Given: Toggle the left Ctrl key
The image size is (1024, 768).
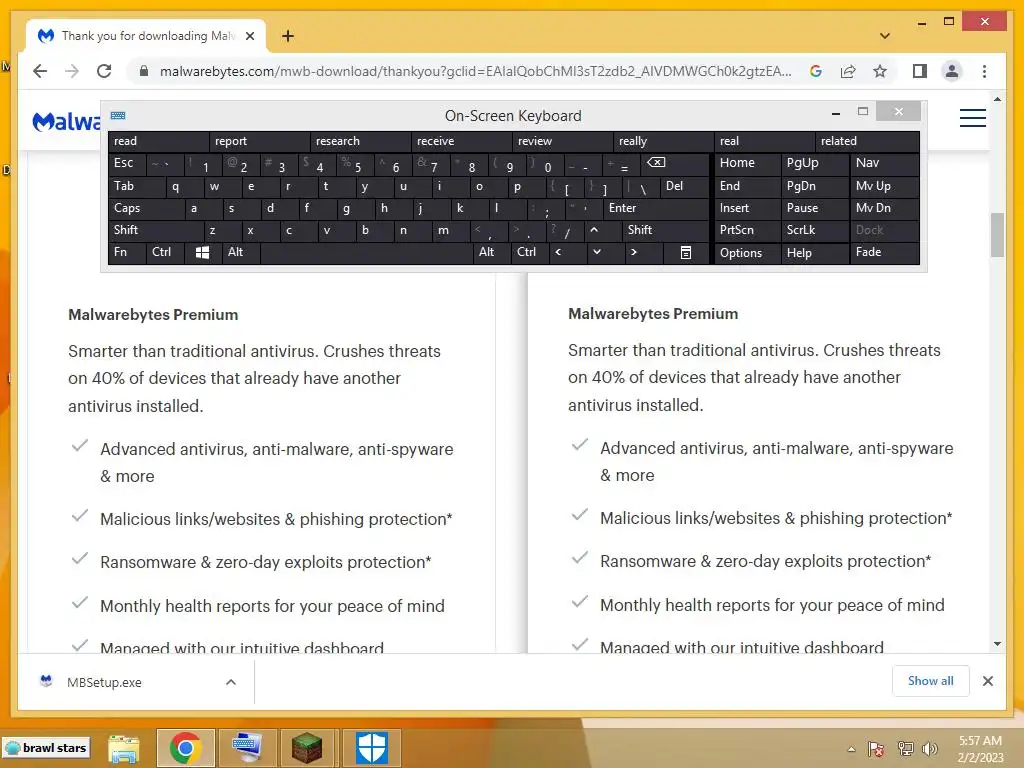Looking at the screenshot, I should 165,252.
